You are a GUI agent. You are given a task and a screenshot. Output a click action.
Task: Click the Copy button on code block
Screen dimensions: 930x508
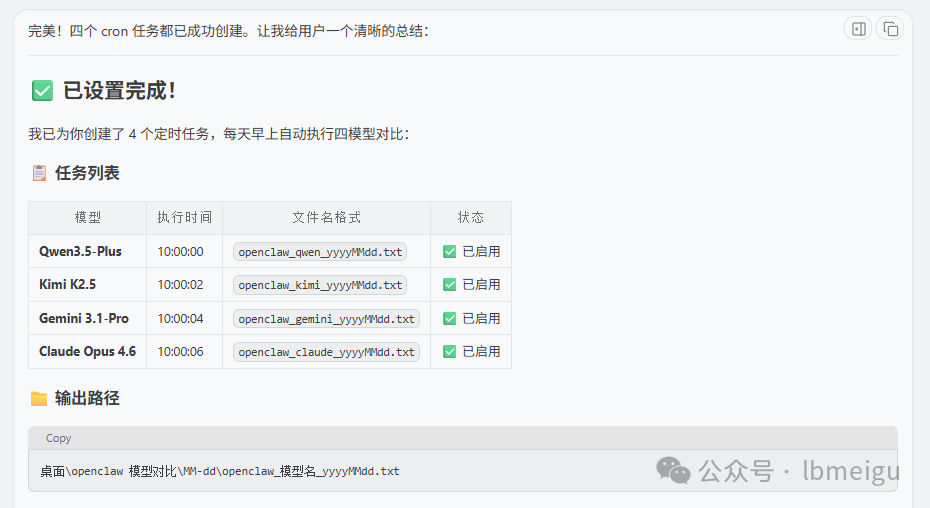click(58, 438)
